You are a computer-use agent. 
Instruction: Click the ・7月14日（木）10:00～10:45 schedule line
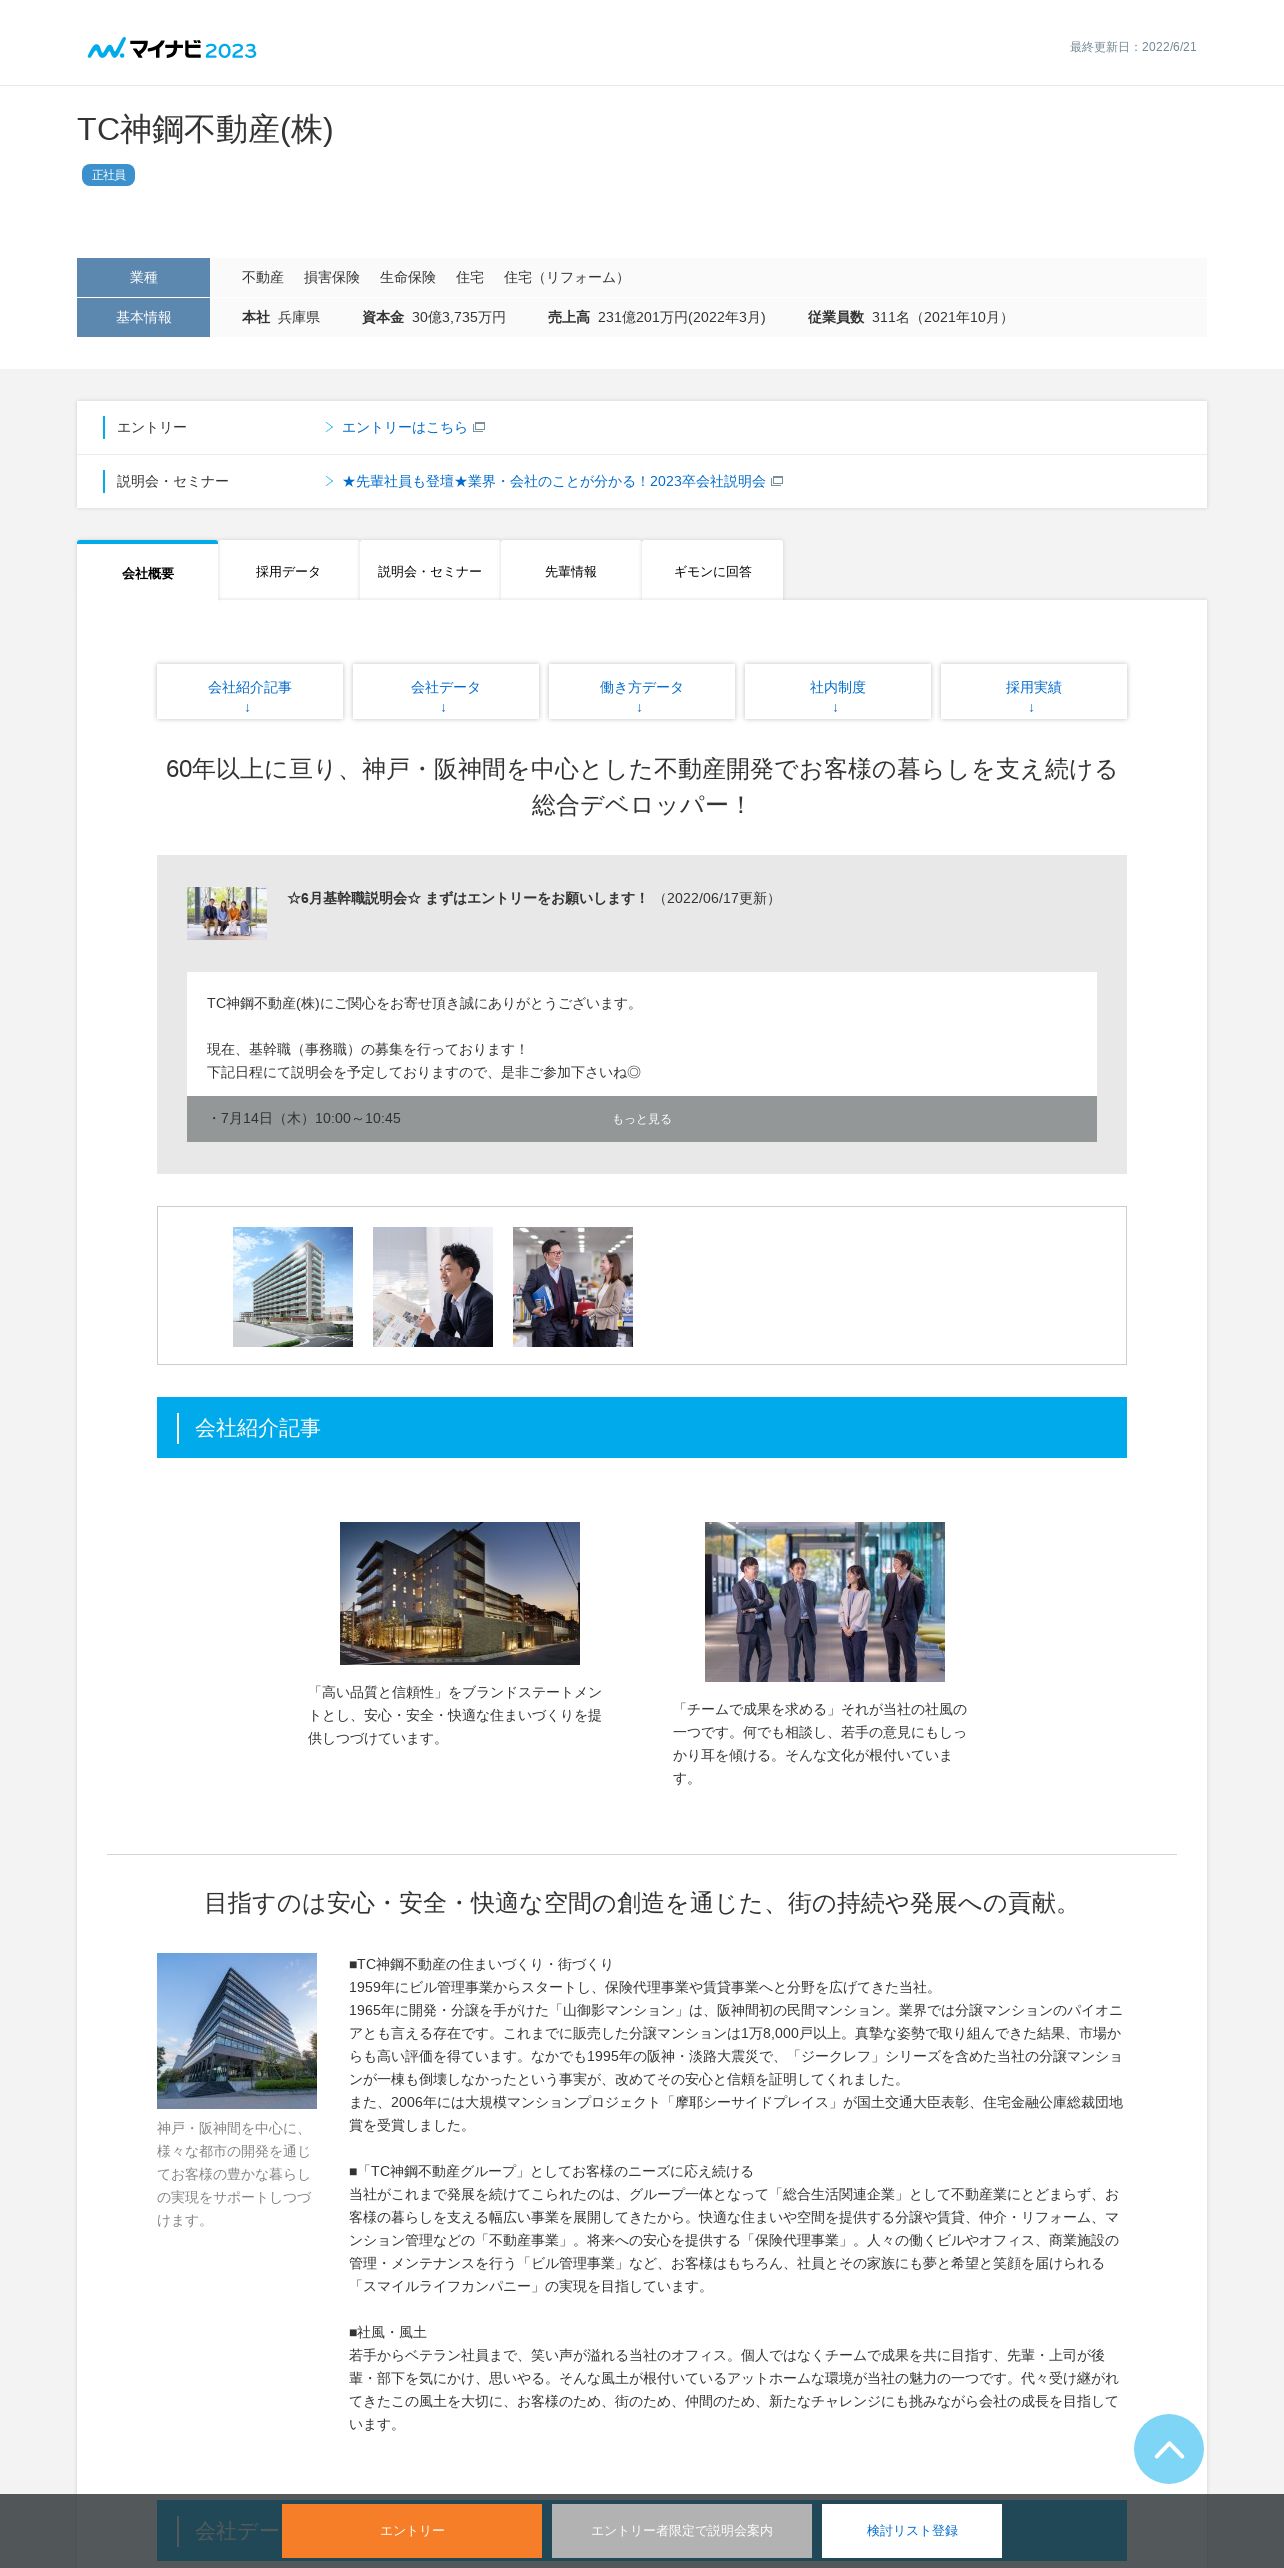click(x=304, y=1118)
